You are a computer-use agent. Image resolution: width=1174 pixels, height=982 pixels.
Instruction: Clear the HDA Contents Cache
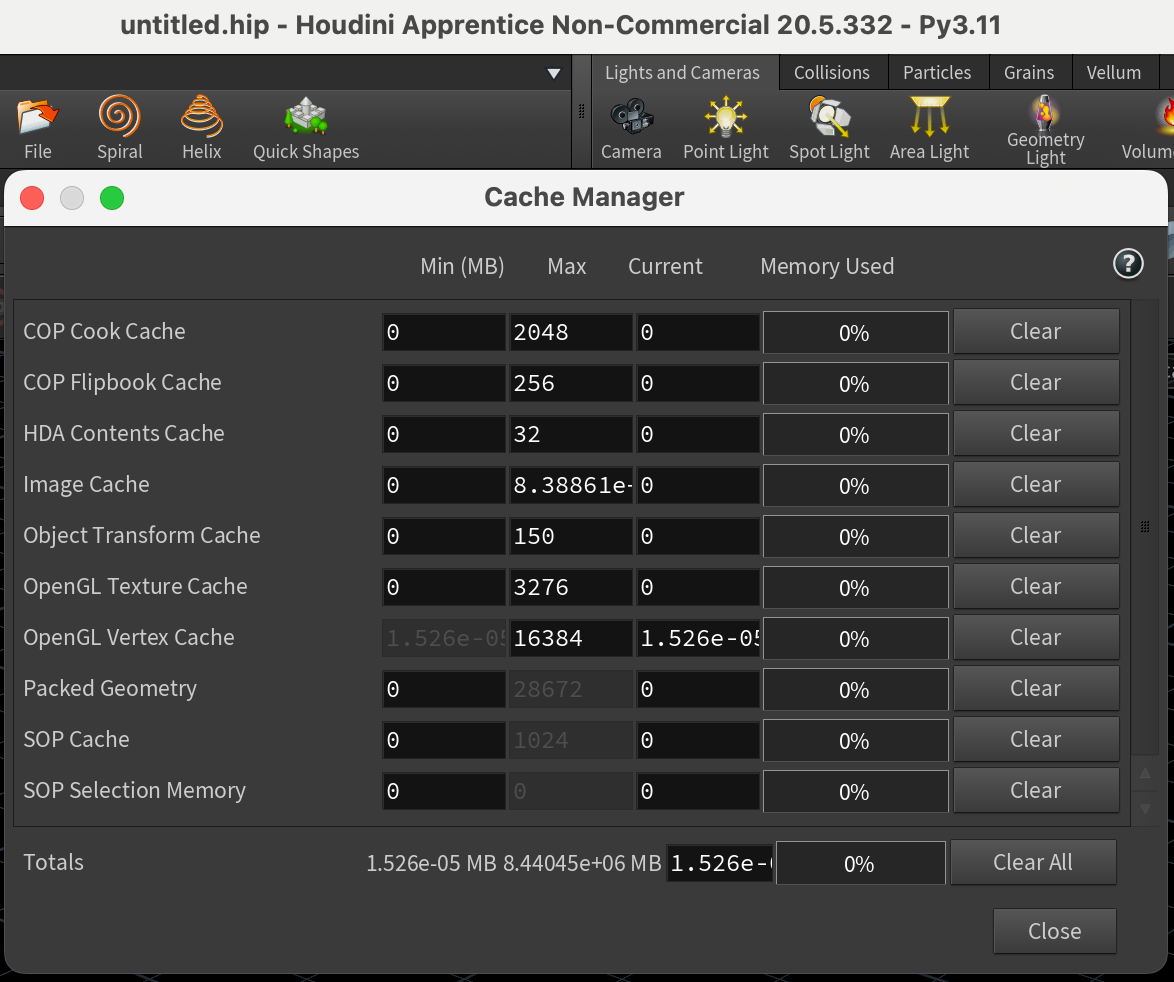(1035, 433)
